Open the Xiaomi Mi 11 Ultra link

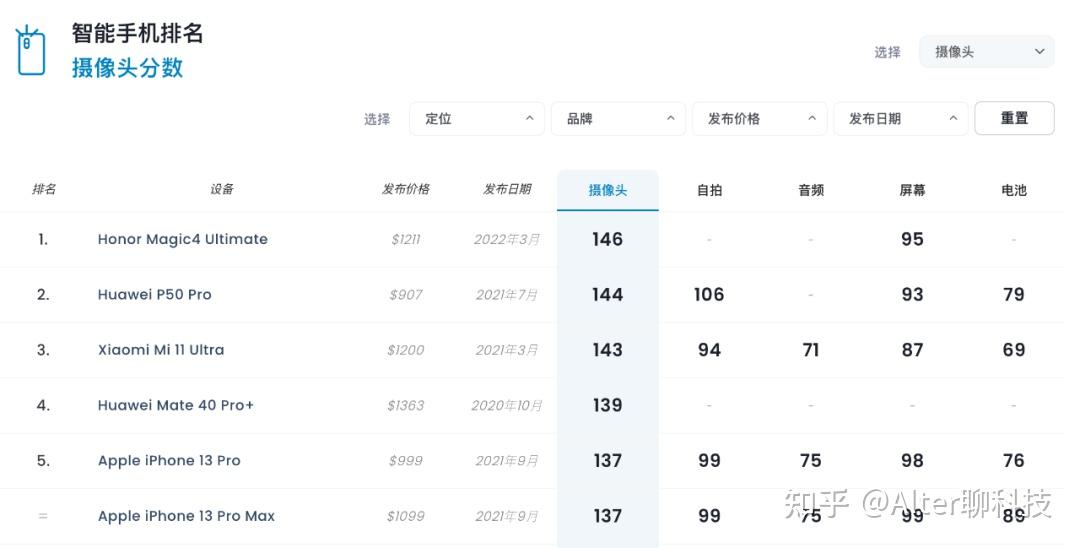[x=160, y=350]
